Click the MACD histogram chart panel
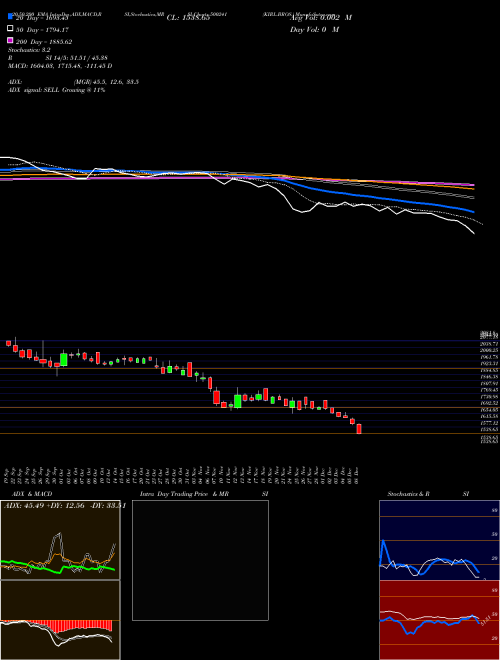This screenshot has width=500, height=660. 60,620
